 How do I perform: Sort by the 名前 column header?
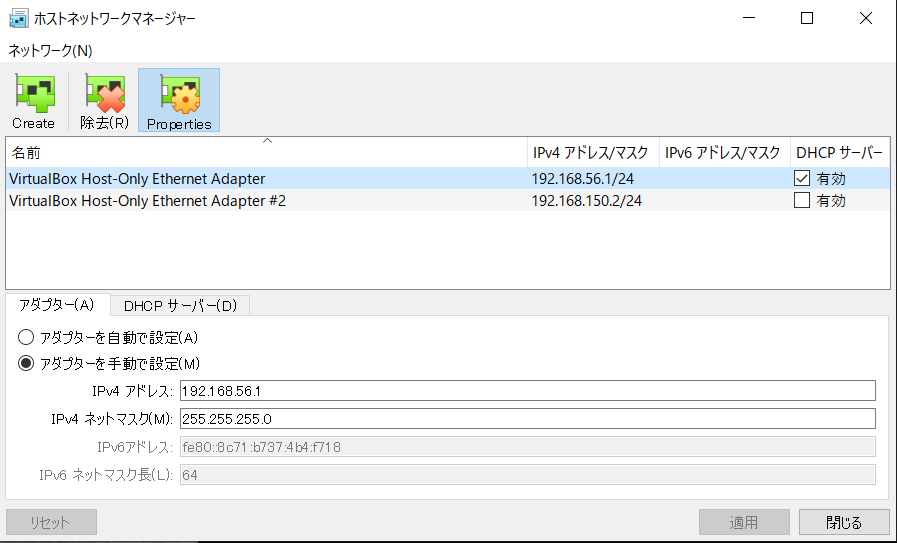pyautogui.click(x=267, y=153)
